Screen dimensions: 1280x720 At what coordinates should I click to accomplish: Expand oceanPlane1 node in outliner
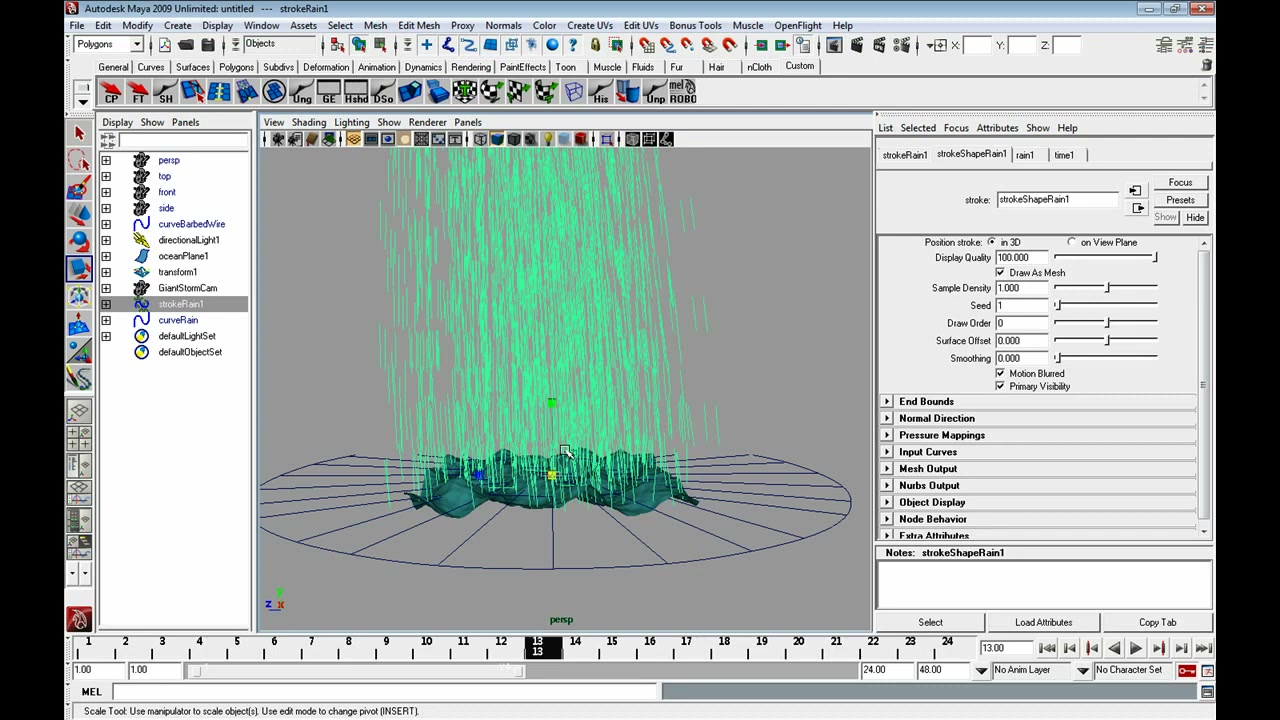(x=106, y=256)
